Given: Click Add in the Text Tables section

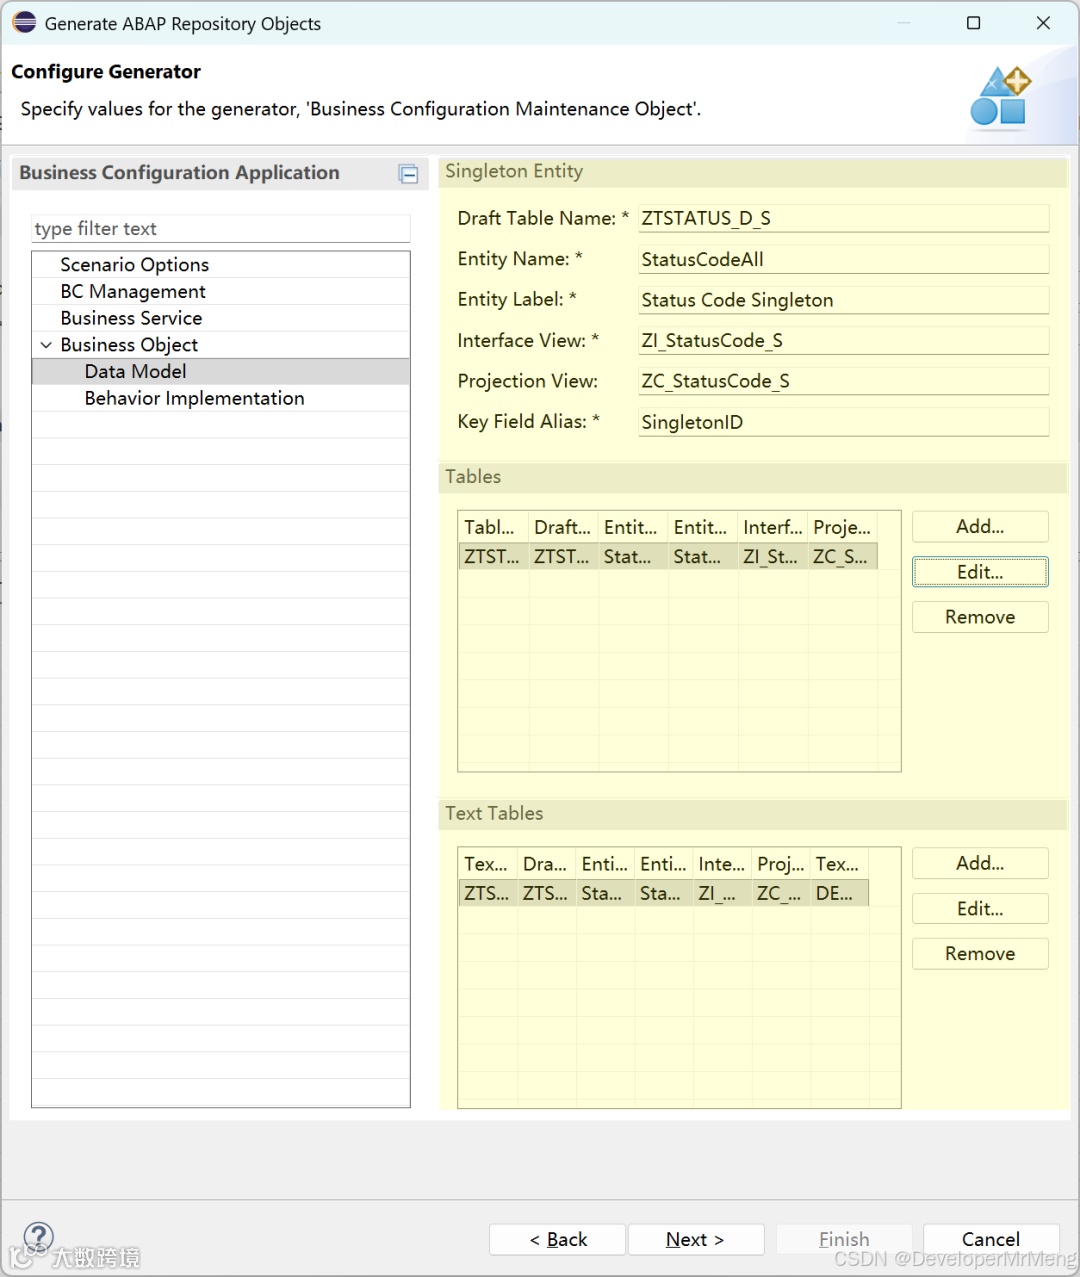Looking at the screenshot, I should 980,863.
